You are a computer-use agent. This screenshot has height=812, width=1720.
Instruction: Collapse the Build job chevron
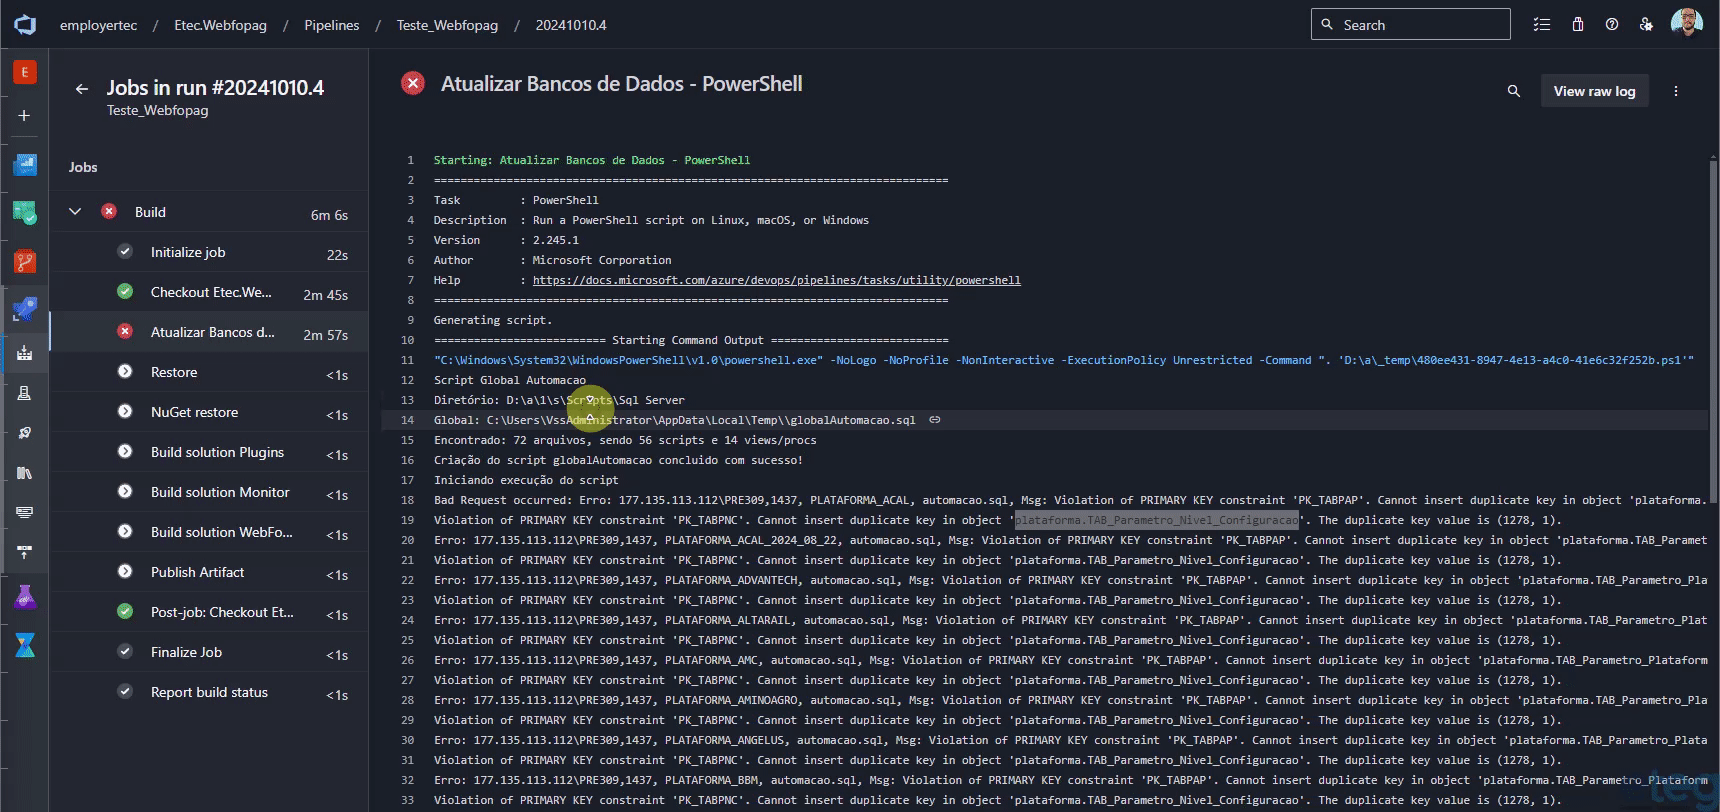75,212
